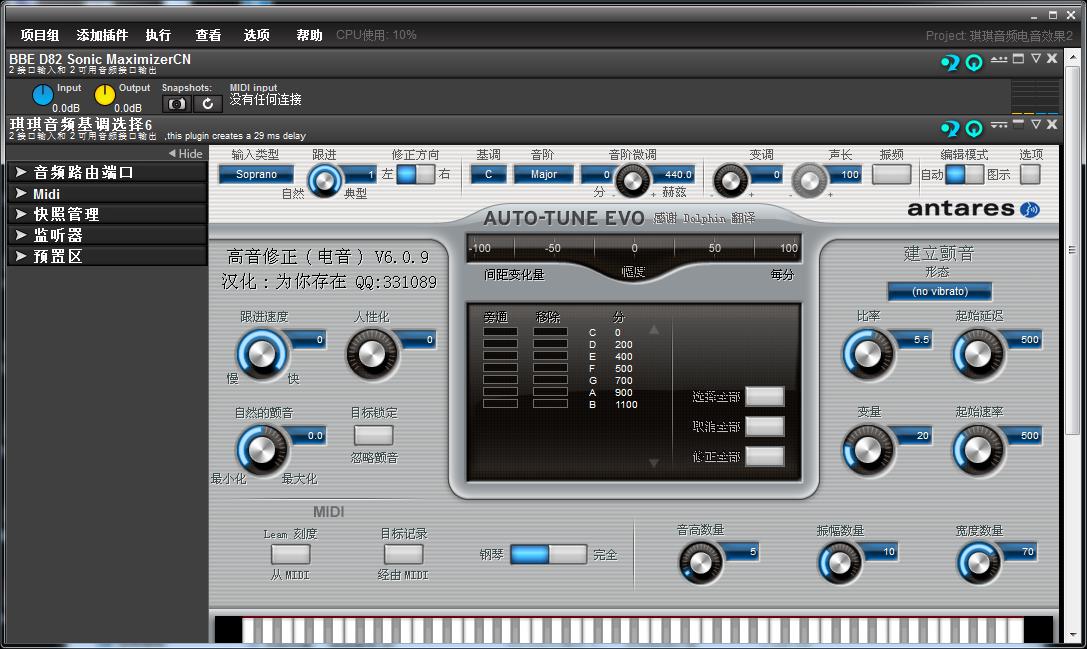Open the 查看 menu

click(x=208, y=35)
